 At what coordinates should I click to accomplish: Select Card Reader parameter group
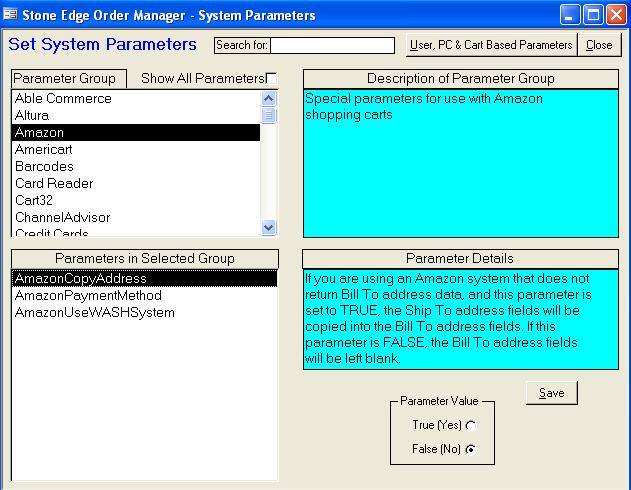tap(136, 183)
